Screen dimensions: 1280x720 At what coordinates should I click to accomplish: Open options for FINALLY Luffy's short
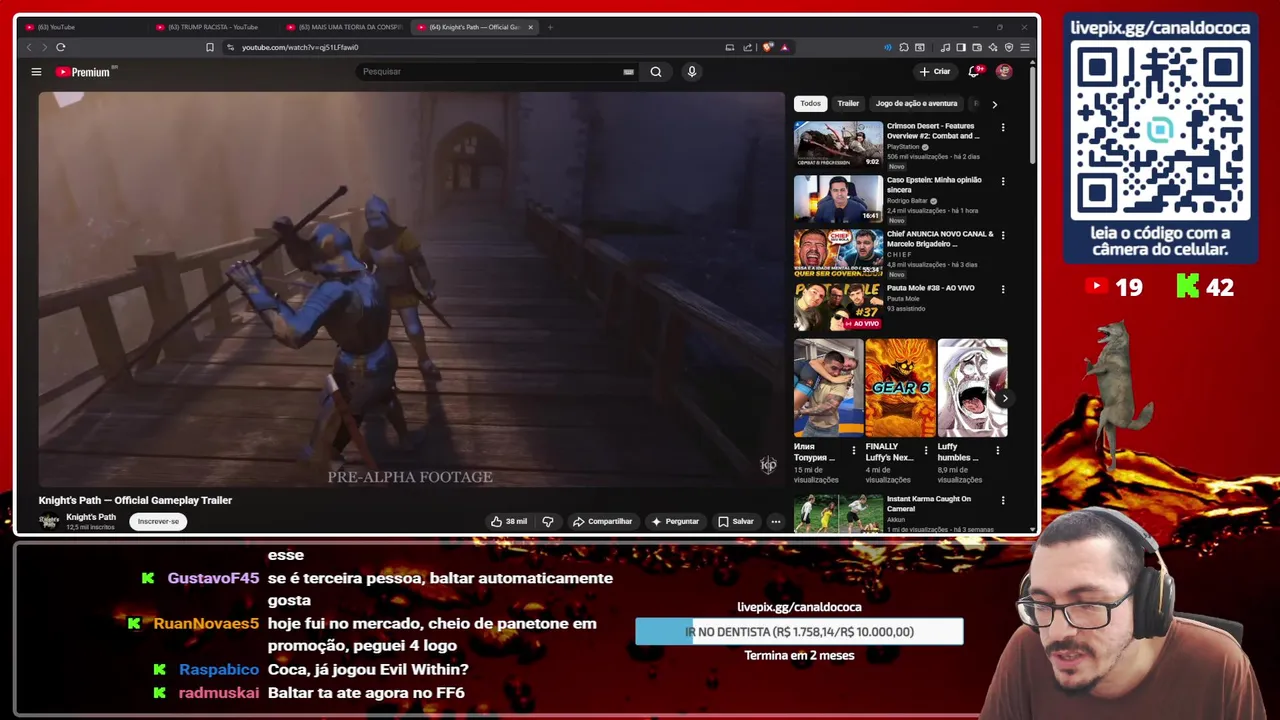926,450
